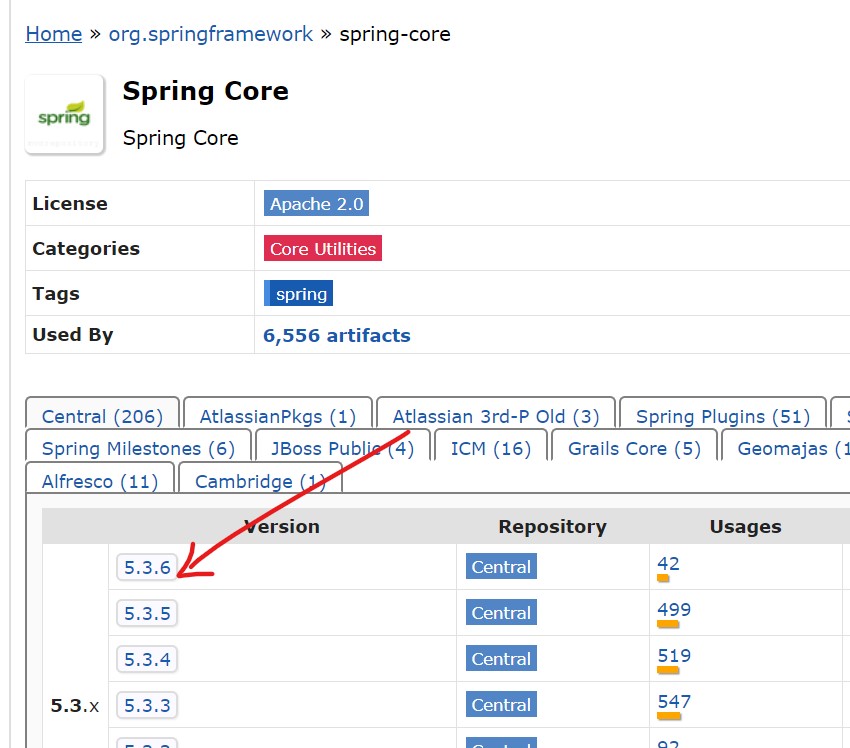Click the Tags row label
The height and width of the screenshot is (748, 850).
coord(56,293)
